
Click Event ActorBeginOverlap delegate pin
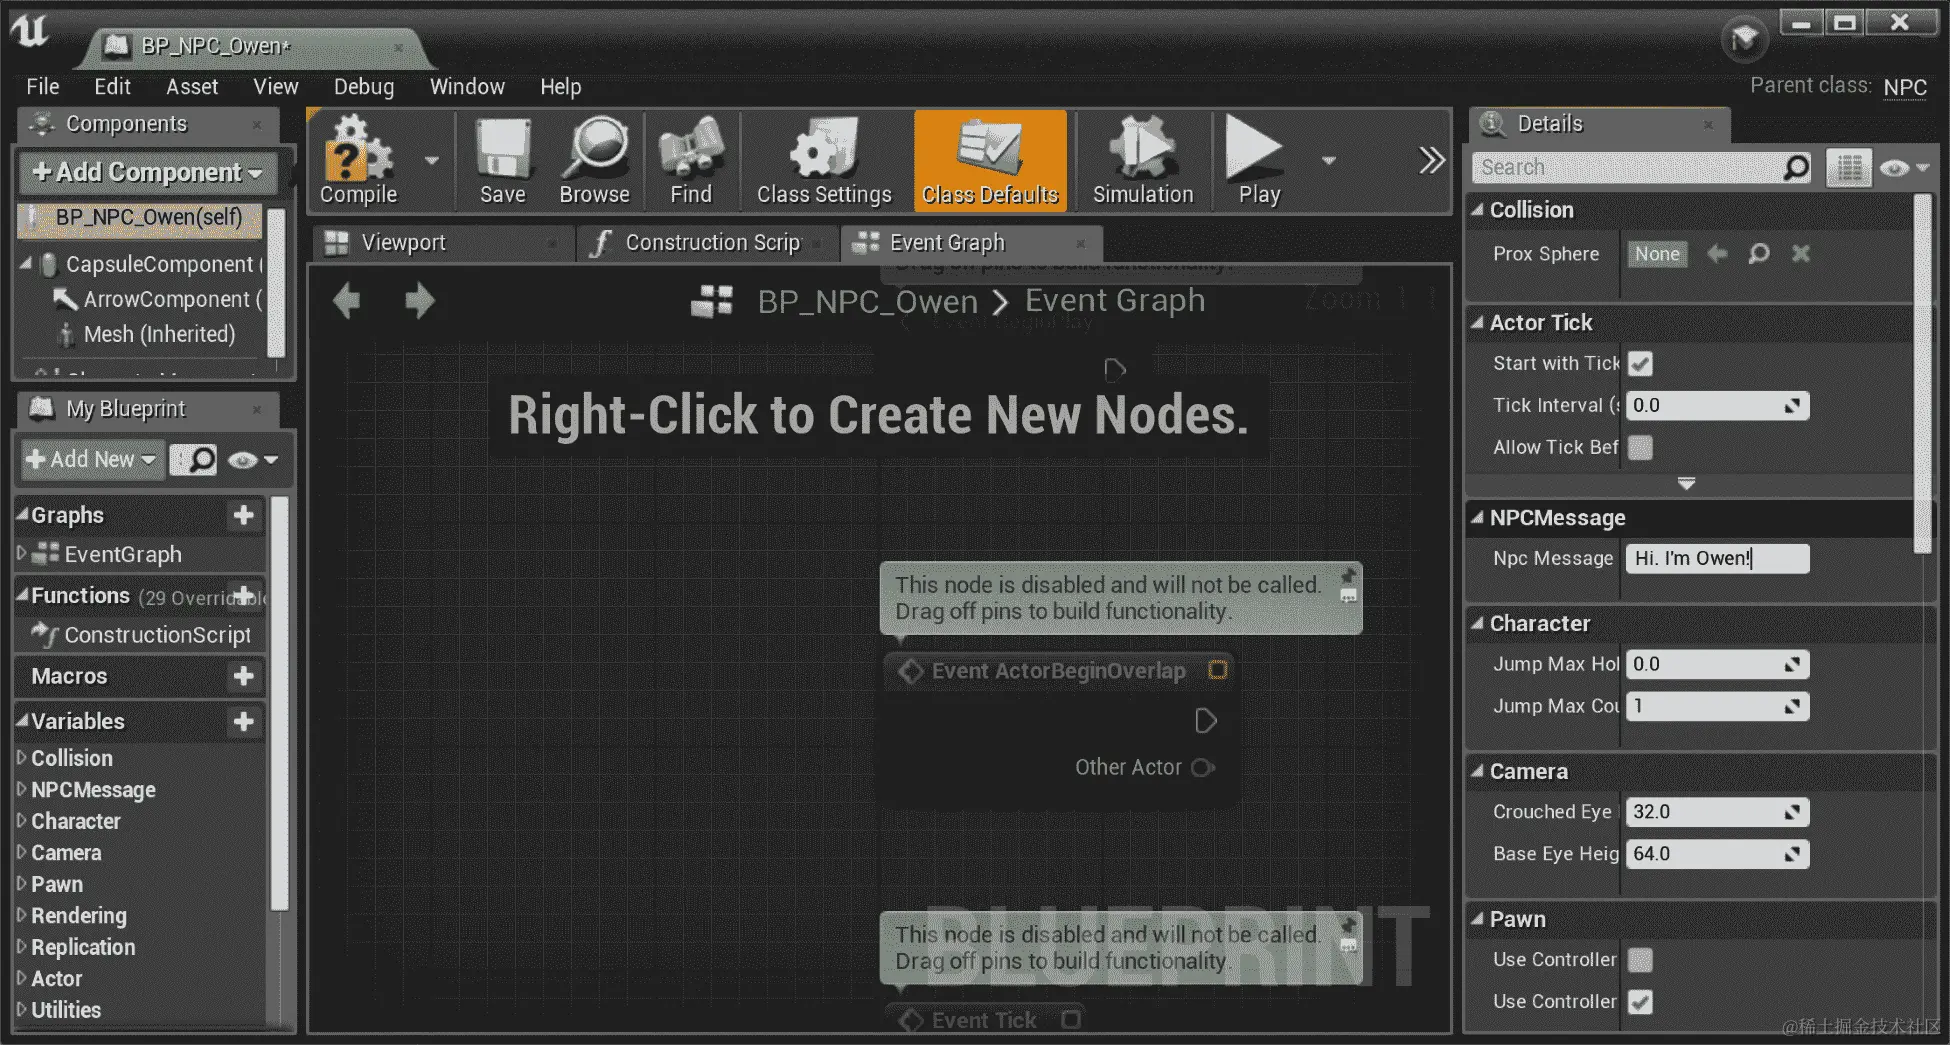[x=1218, y=670]
